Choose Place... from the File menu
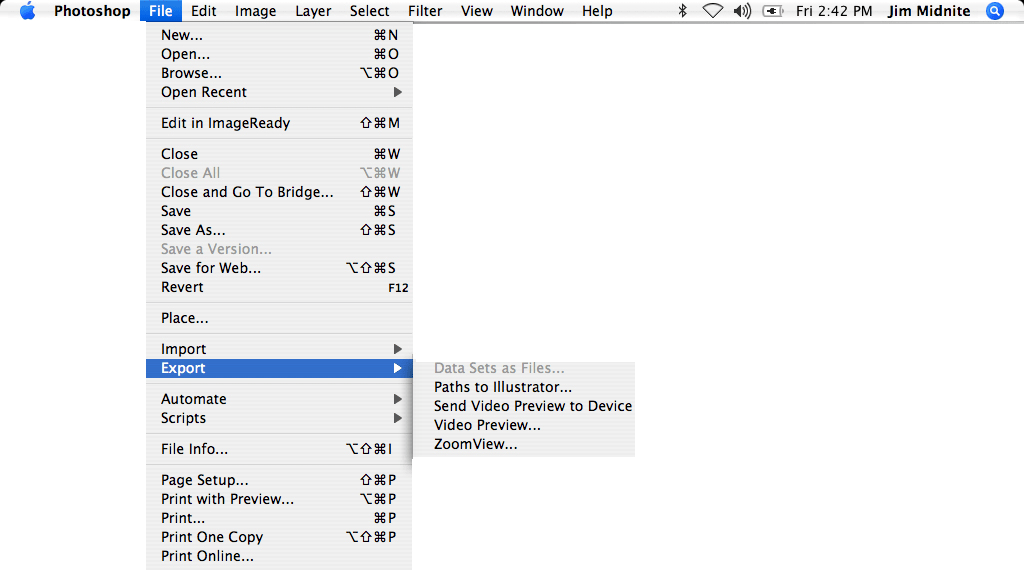Screen dimensions: 1024x570 pos(279,318)
